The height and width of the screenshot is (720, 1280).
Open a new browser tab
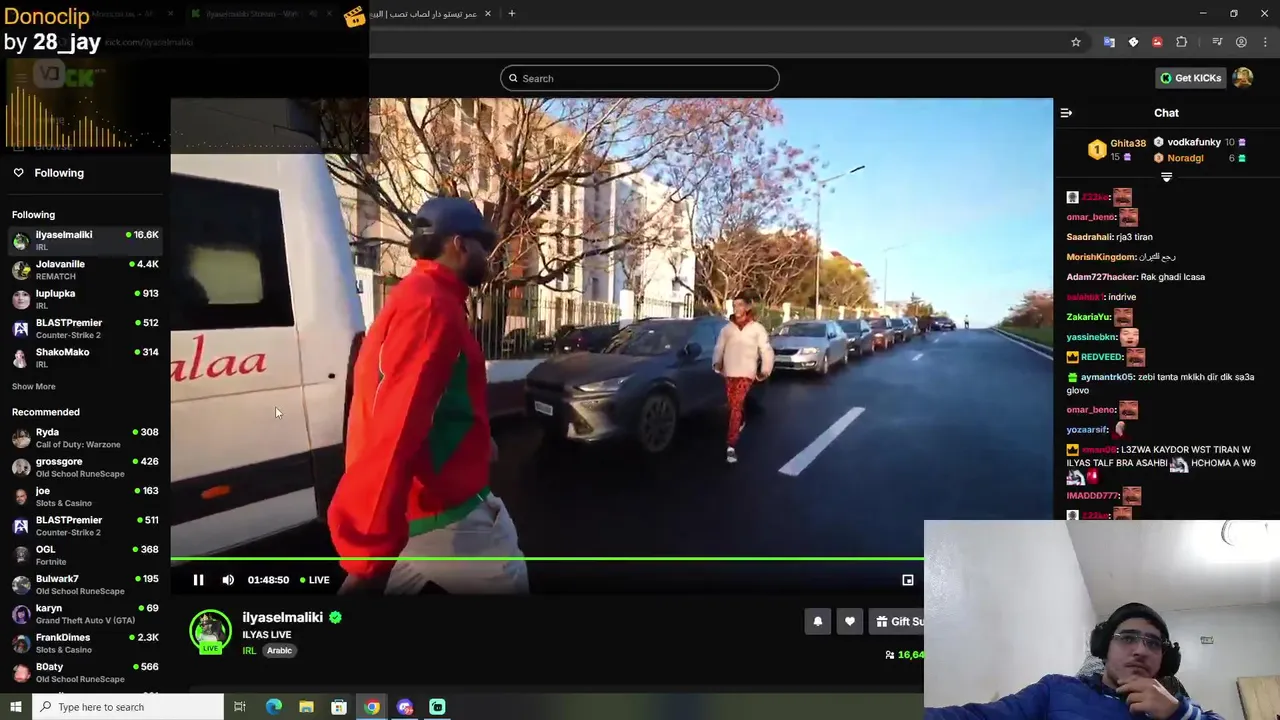(511, 13)
